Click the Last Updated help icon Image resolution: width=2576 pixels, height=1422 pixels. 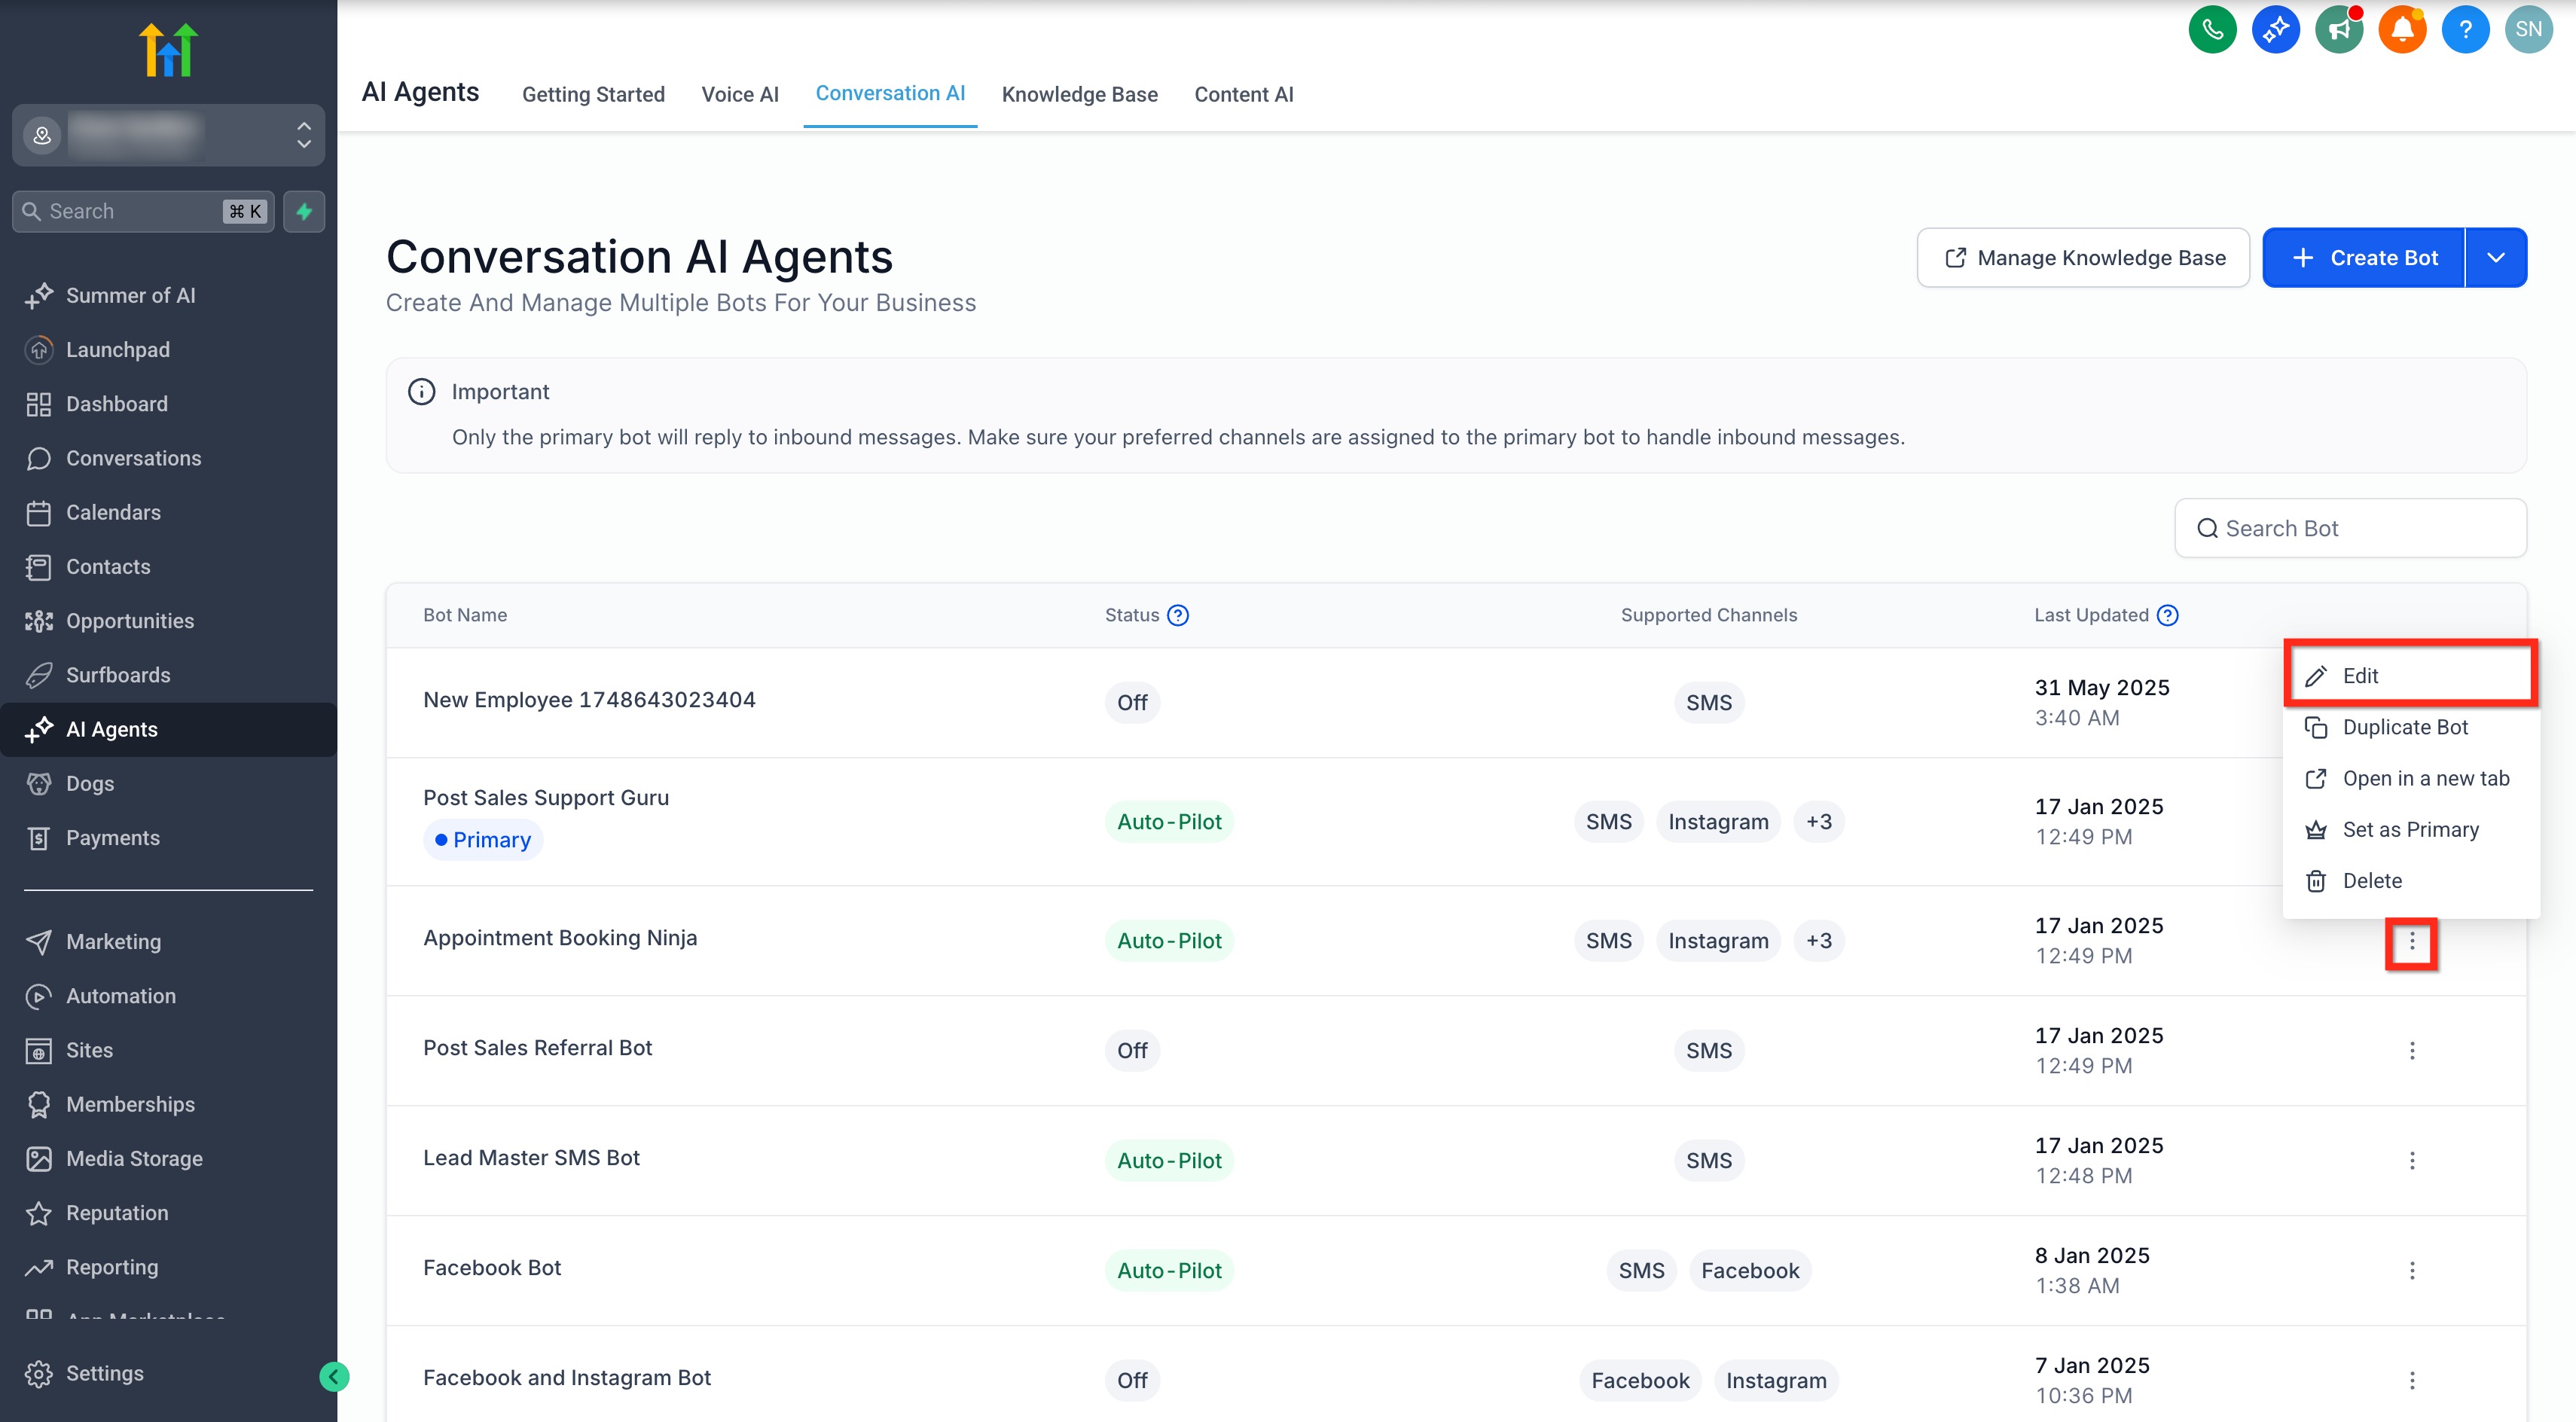point(2167,615)
